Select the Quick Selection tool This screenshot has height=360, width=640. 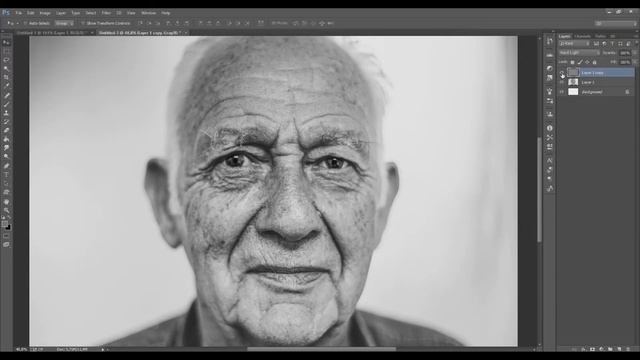tap(7, 69)
